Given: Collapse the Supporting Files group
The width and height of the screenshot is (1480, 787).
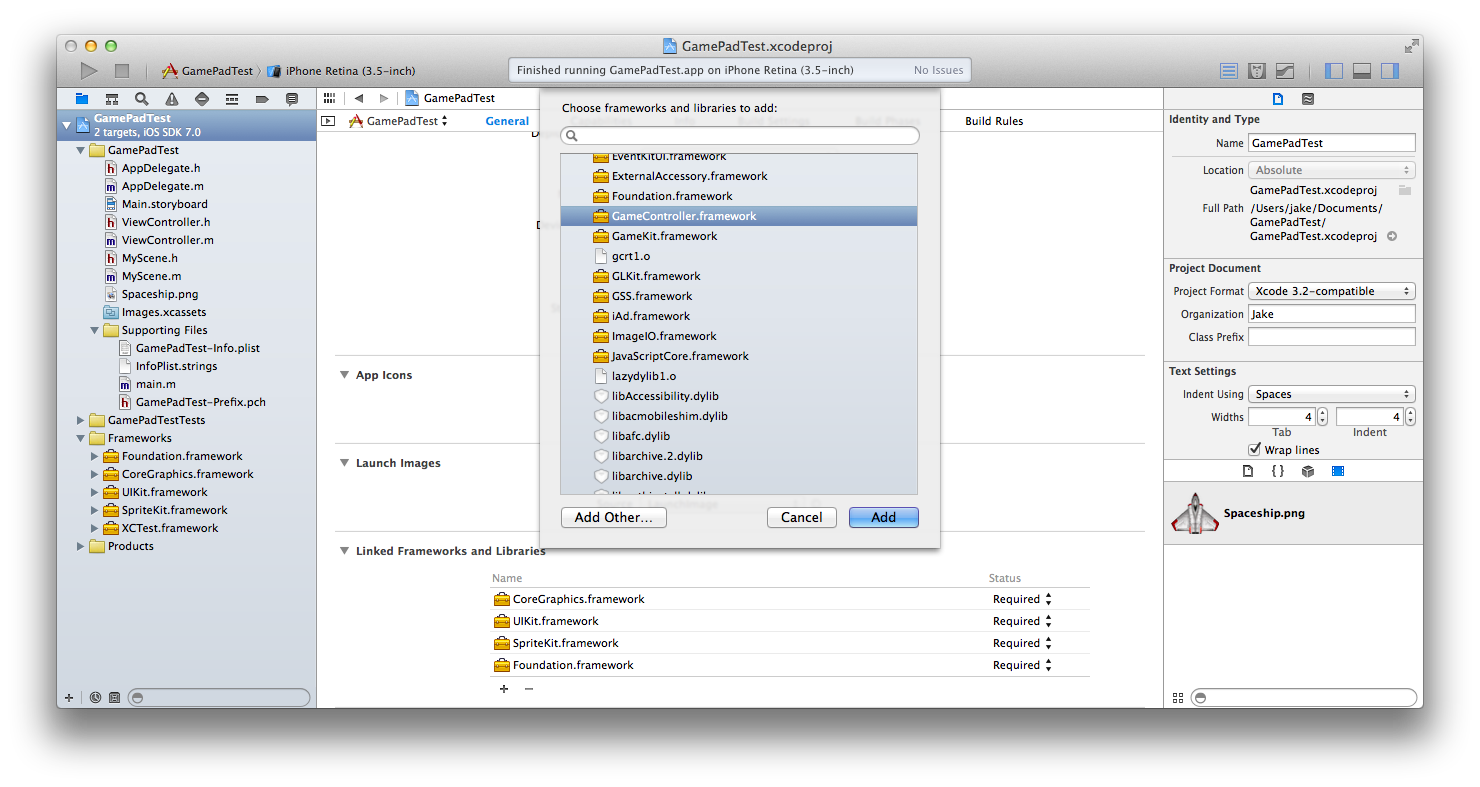Looking at the screenshot, I should click(x=95, y=330).
